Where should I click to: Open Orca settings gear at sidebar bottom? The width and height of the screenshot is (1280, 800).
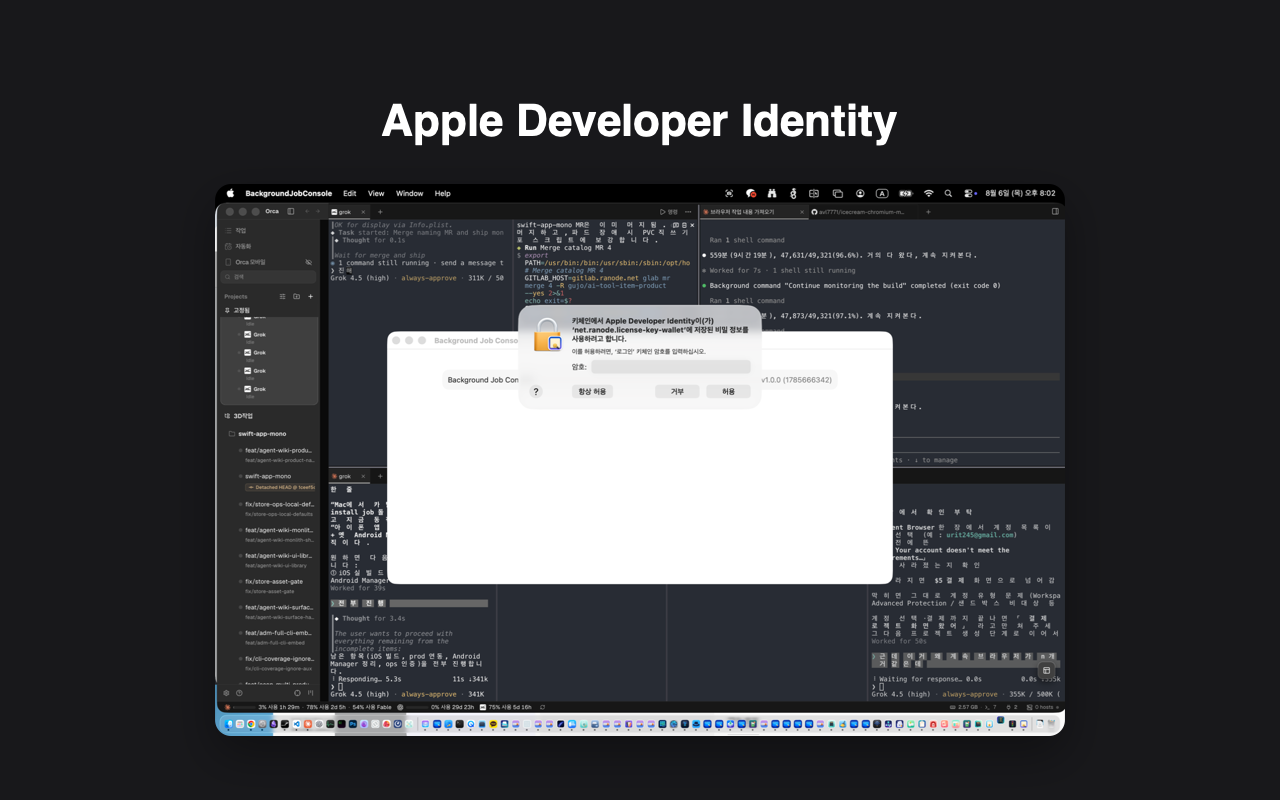[x=226, y=692]
